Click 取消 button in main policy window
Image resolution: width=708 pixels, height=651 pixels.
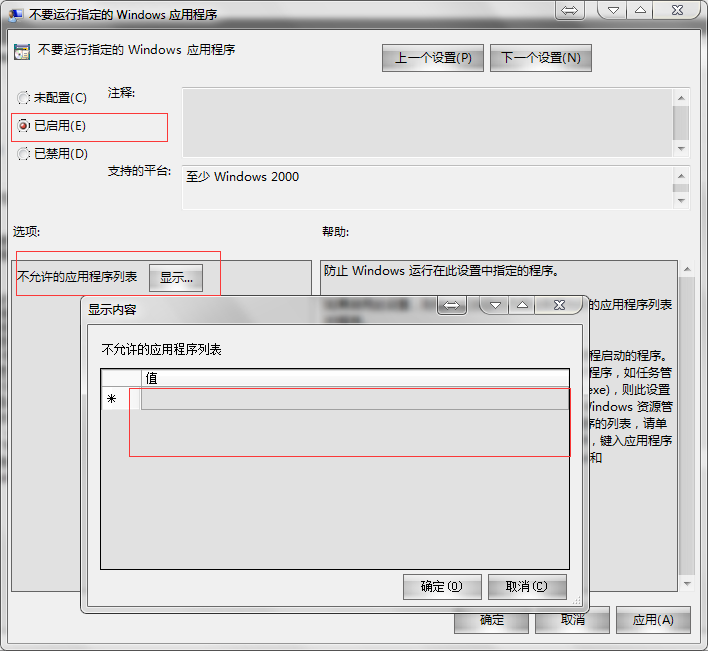(x=573, y=621)
